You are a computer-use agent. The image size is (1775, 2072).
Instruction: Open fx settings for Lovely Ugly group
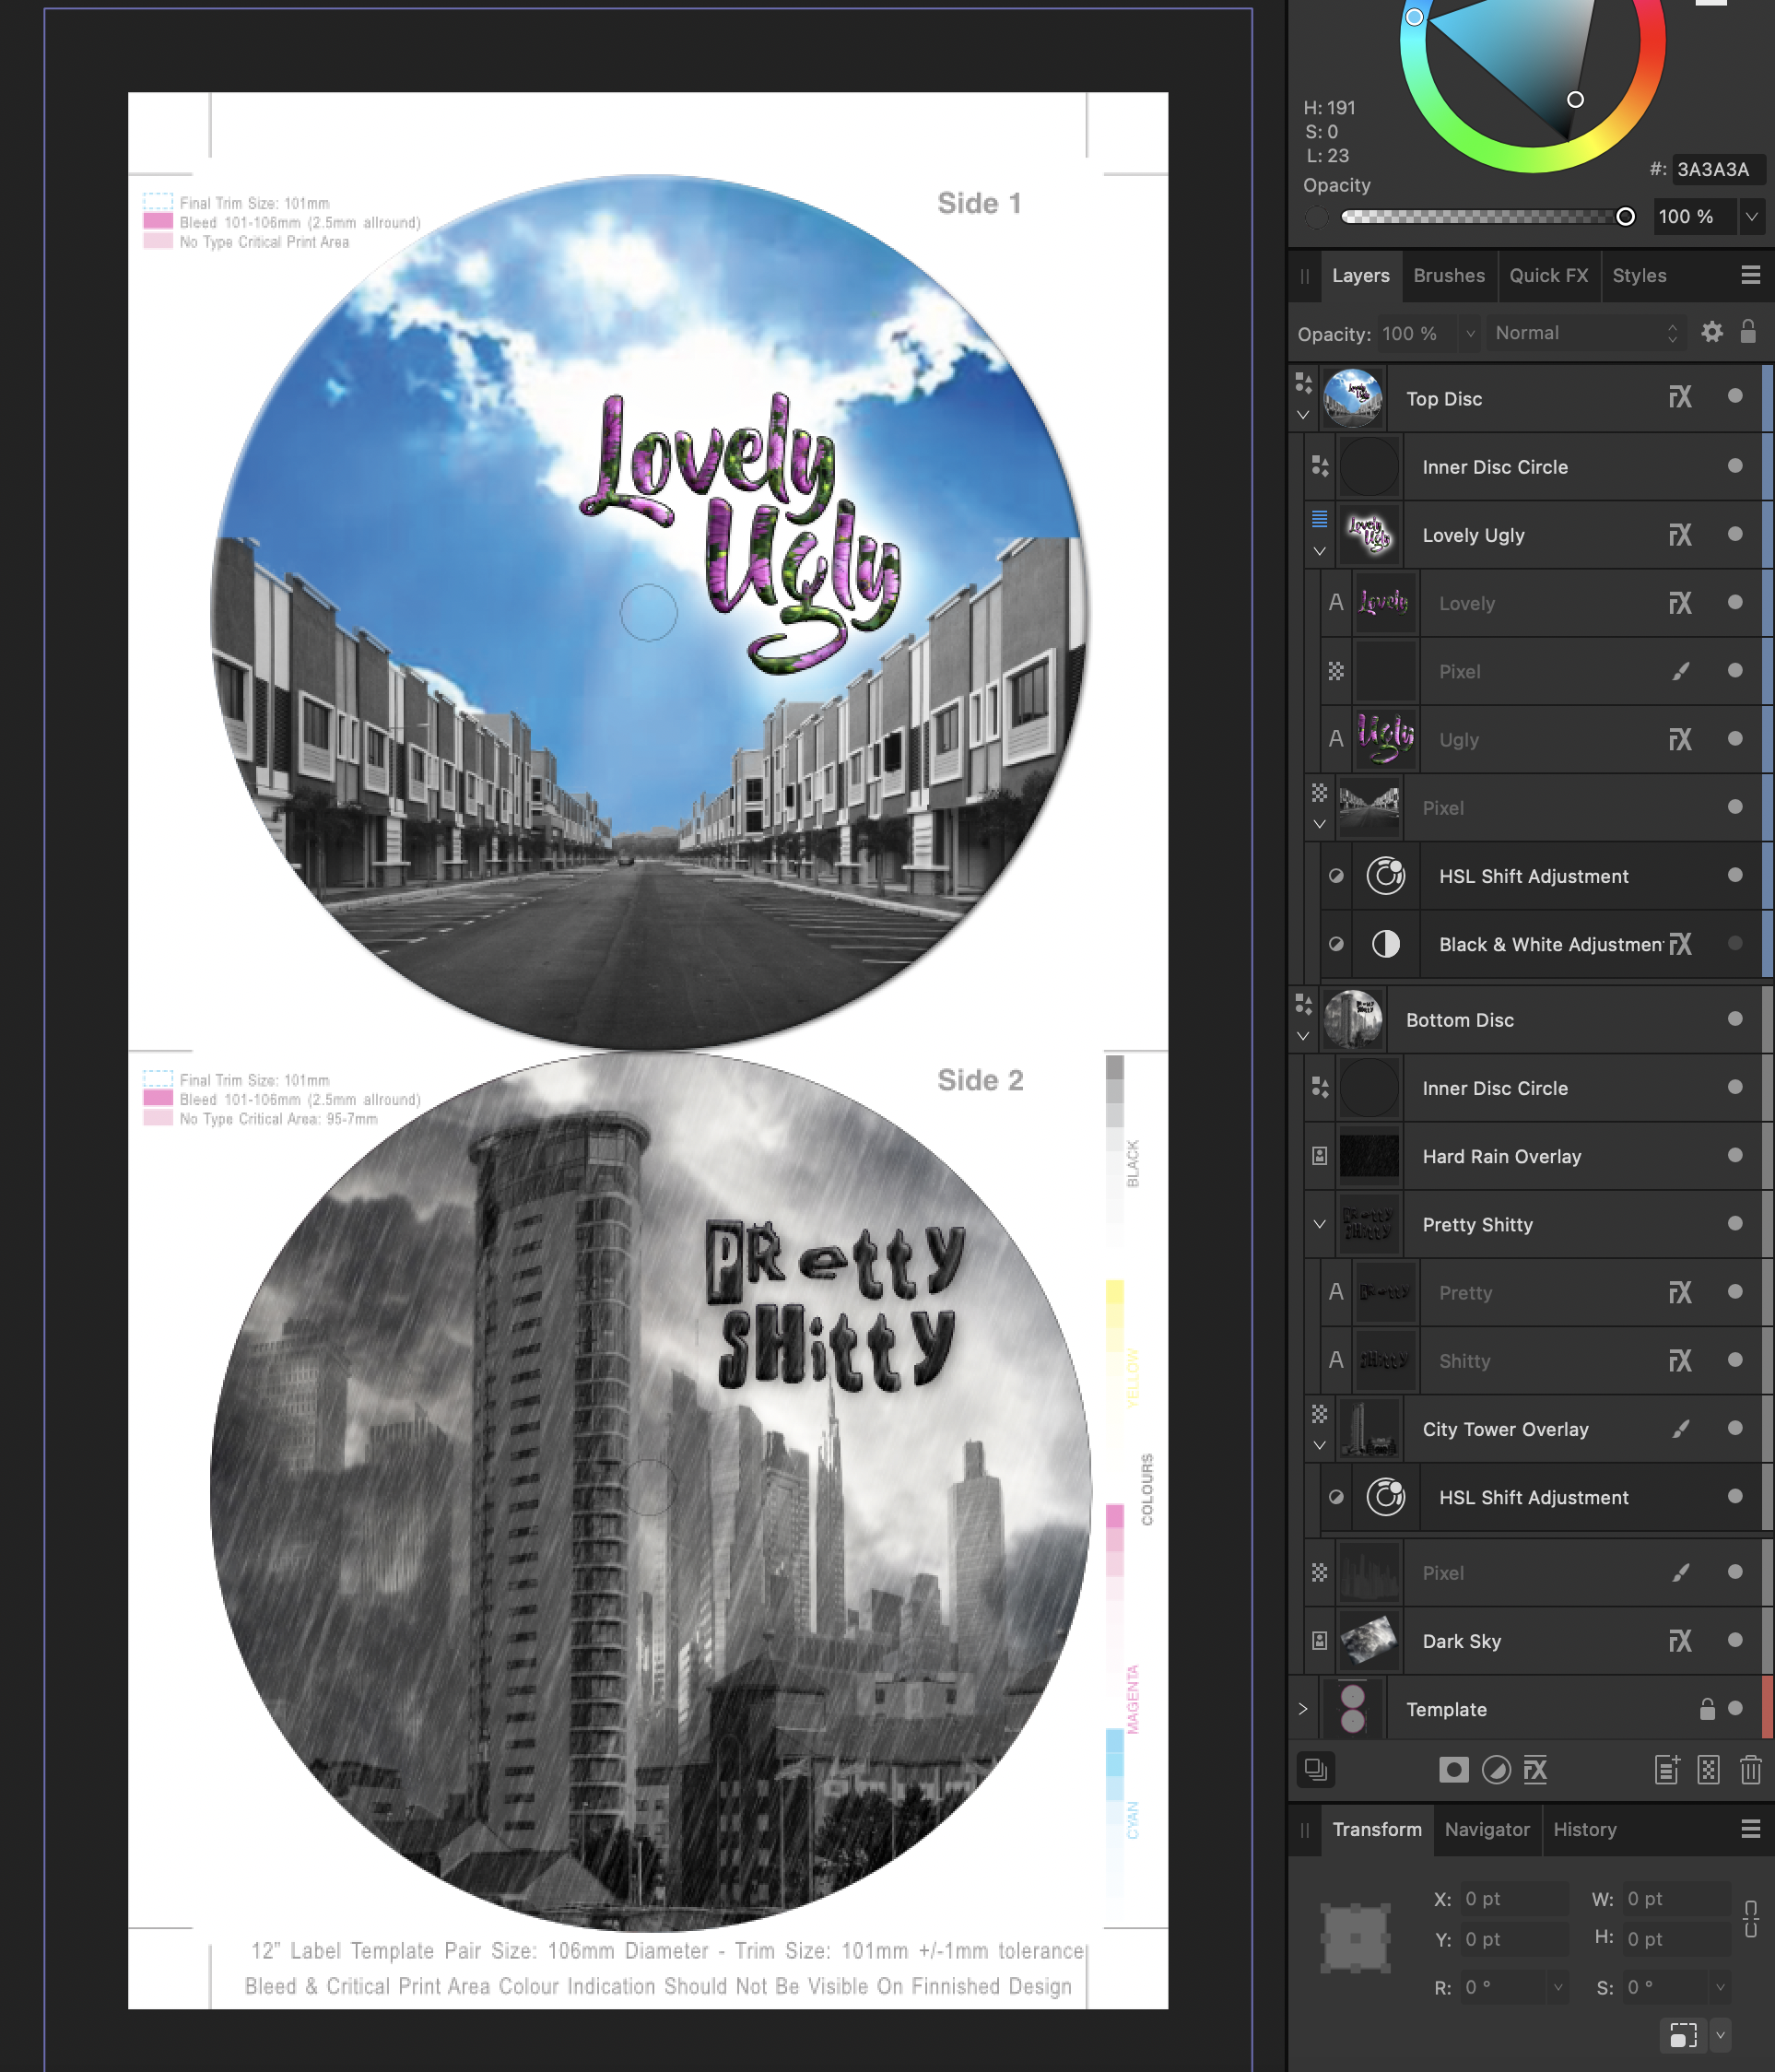[1680, 535]
